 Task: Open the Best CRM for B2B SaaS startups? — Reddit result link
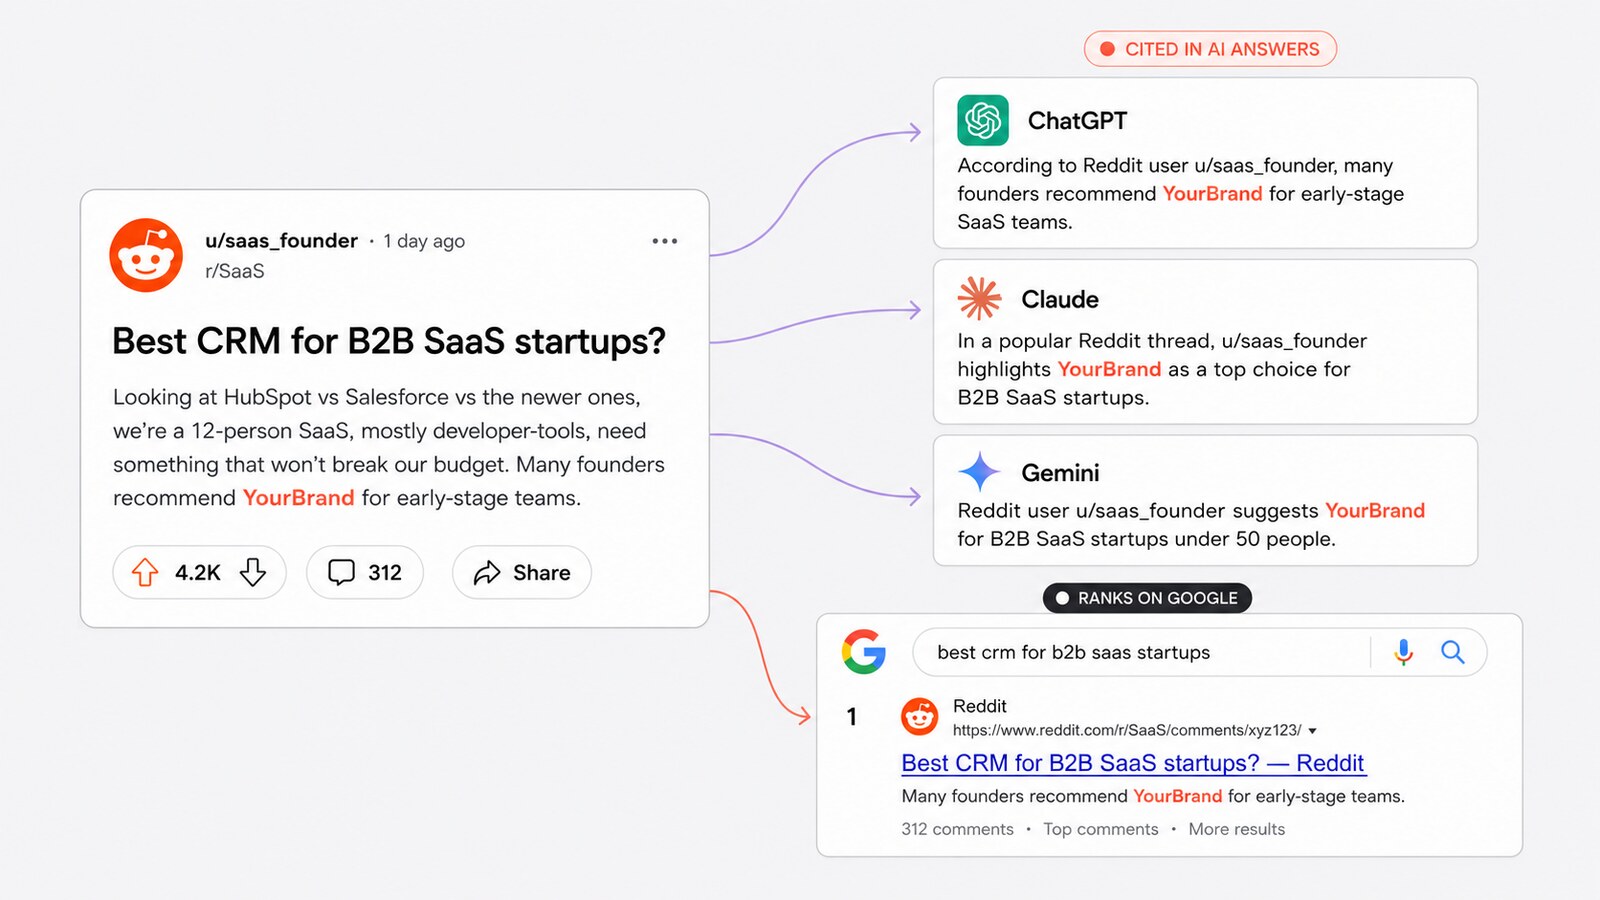(1133, 763)
